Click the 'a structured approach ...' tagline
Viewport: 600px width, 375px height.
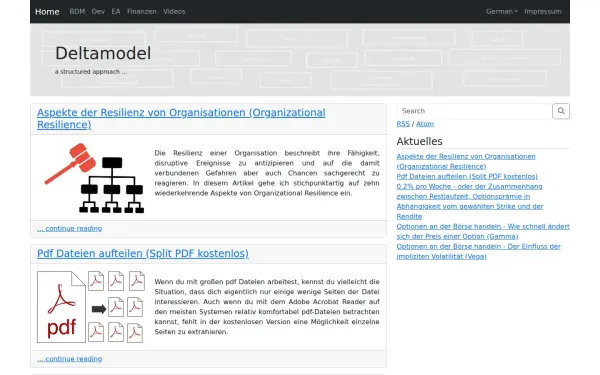[91, 72]
